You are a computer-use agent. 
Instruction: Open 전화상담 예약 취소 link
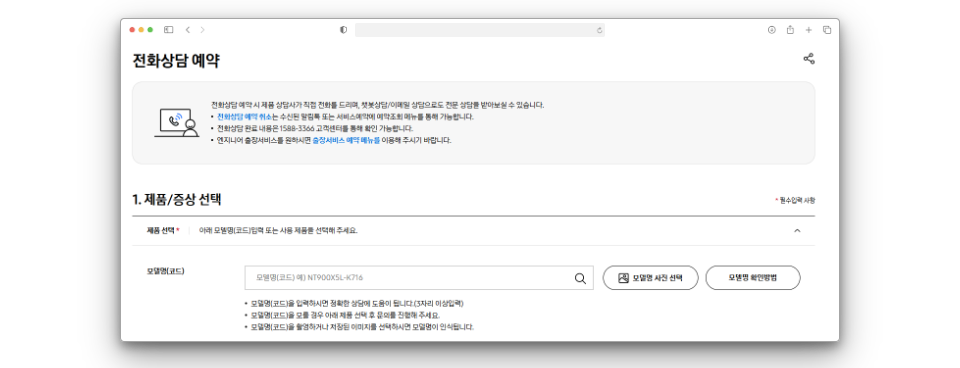[244, 116]
